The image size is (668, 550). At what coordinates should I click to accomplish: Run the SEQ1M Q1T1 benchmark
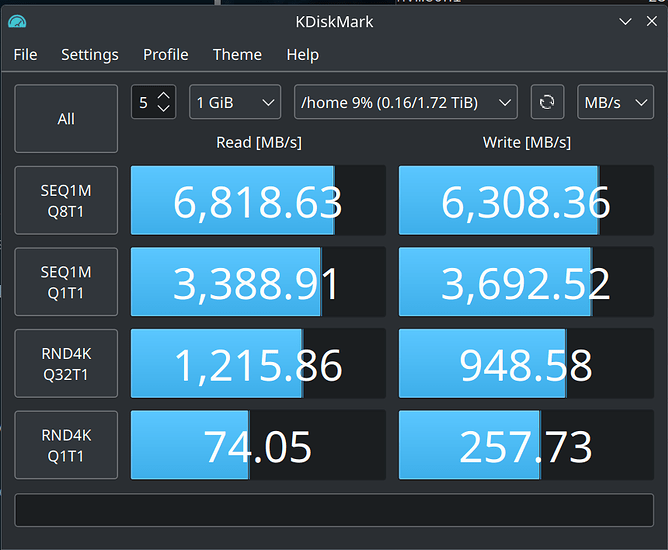66,283
